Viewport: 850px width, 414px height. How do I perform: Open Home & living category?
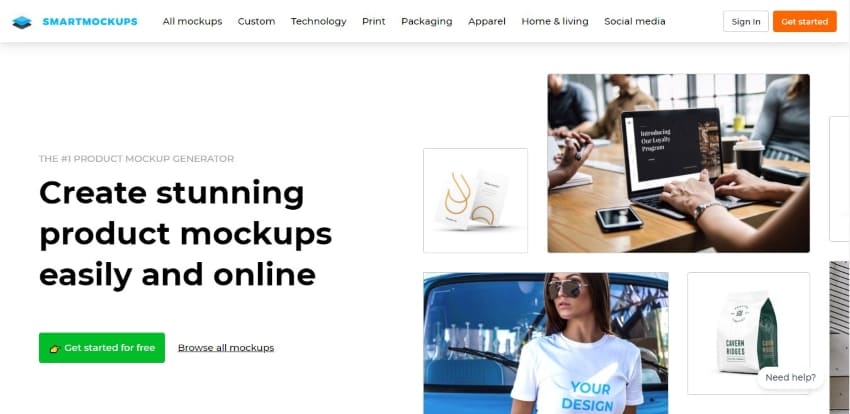[x=555, y=22]
